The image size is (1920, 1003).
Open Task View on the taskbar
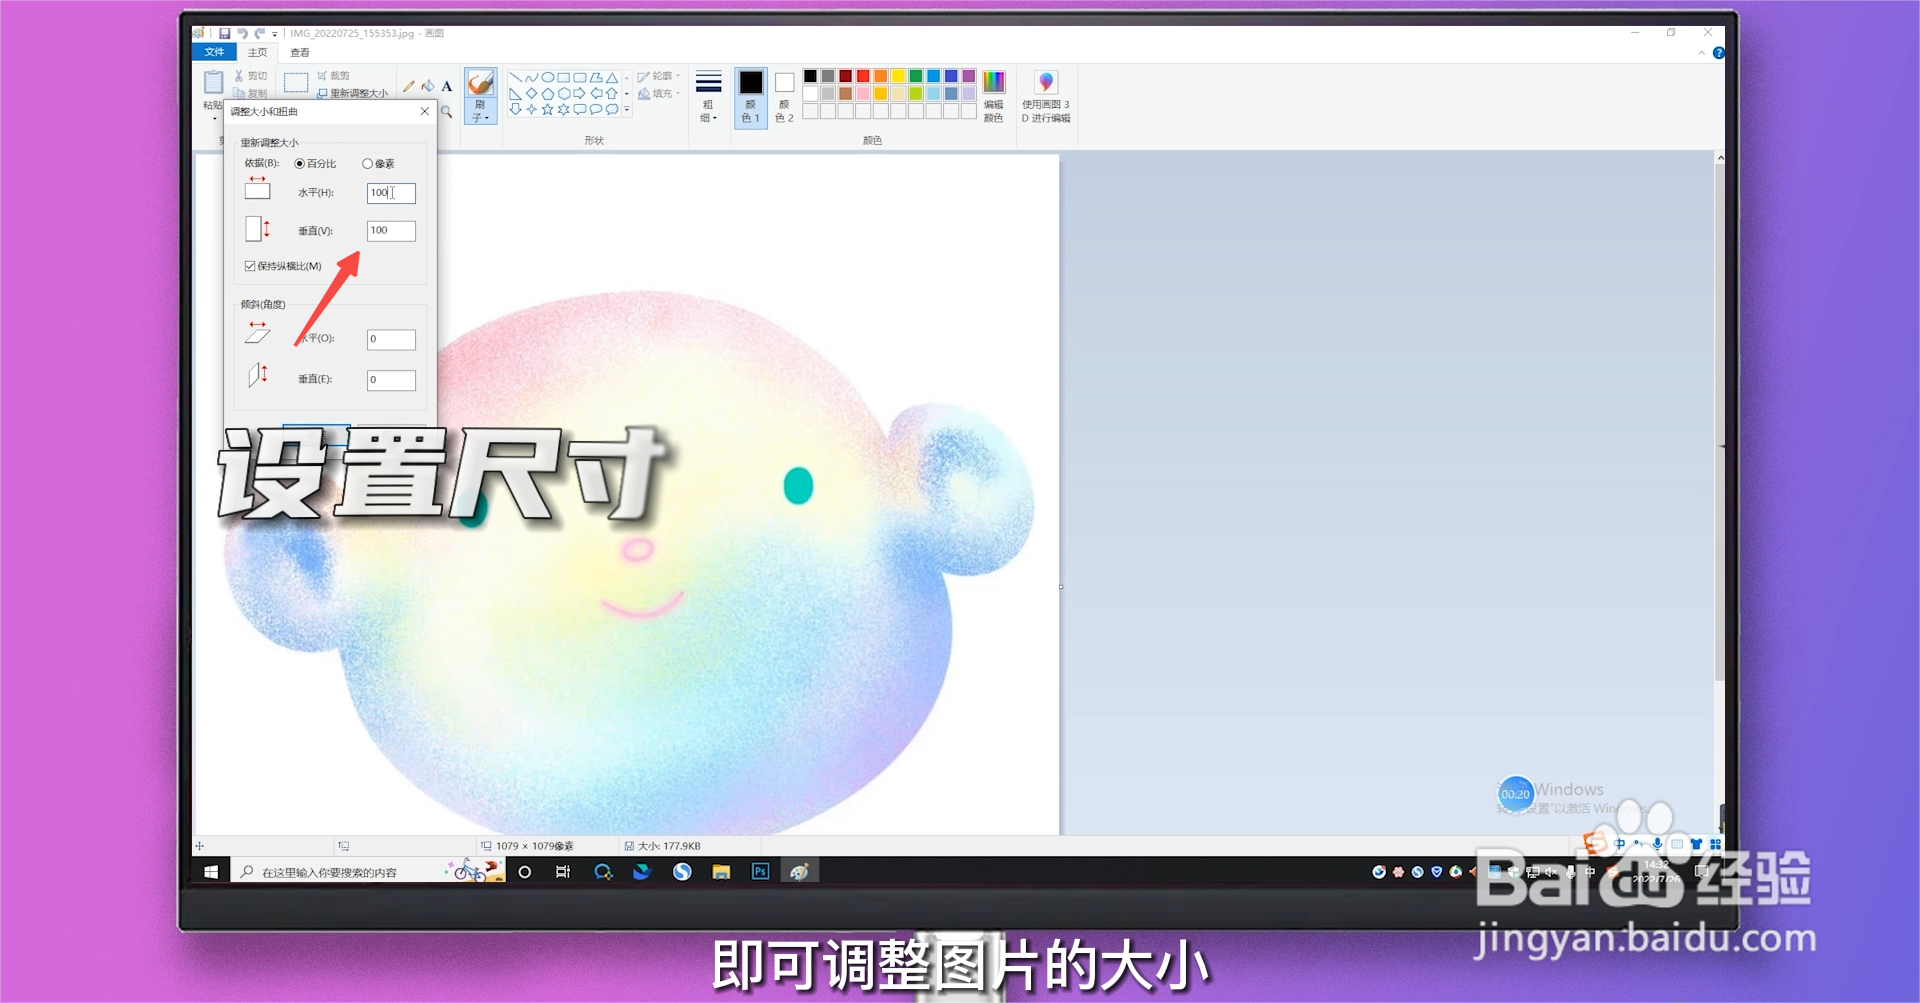563,872
